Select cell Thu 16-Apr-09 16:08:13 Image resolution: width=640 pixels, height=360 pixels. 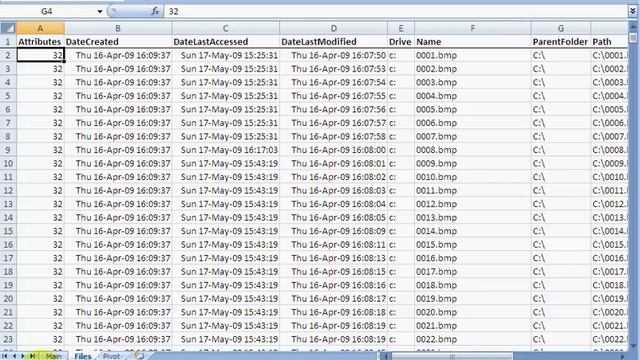(333, 258)
